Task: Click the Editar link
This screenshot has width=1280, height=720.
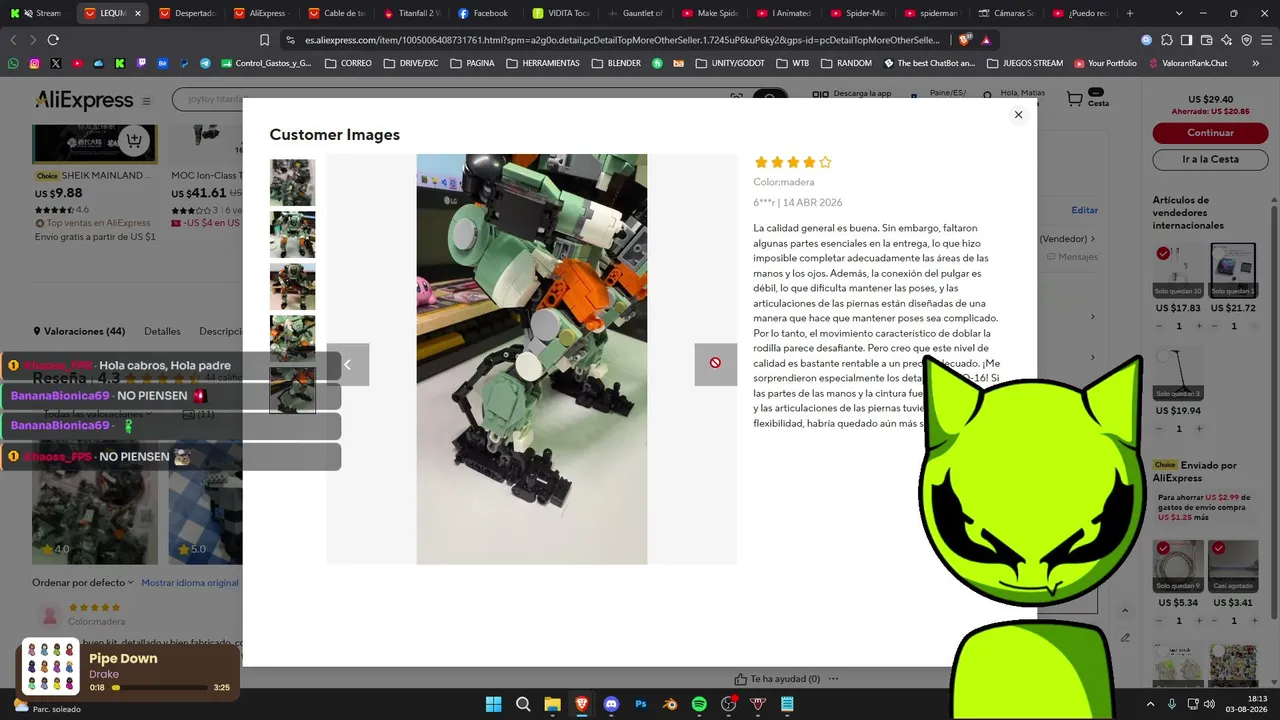Action: [x=1085, y=210]
